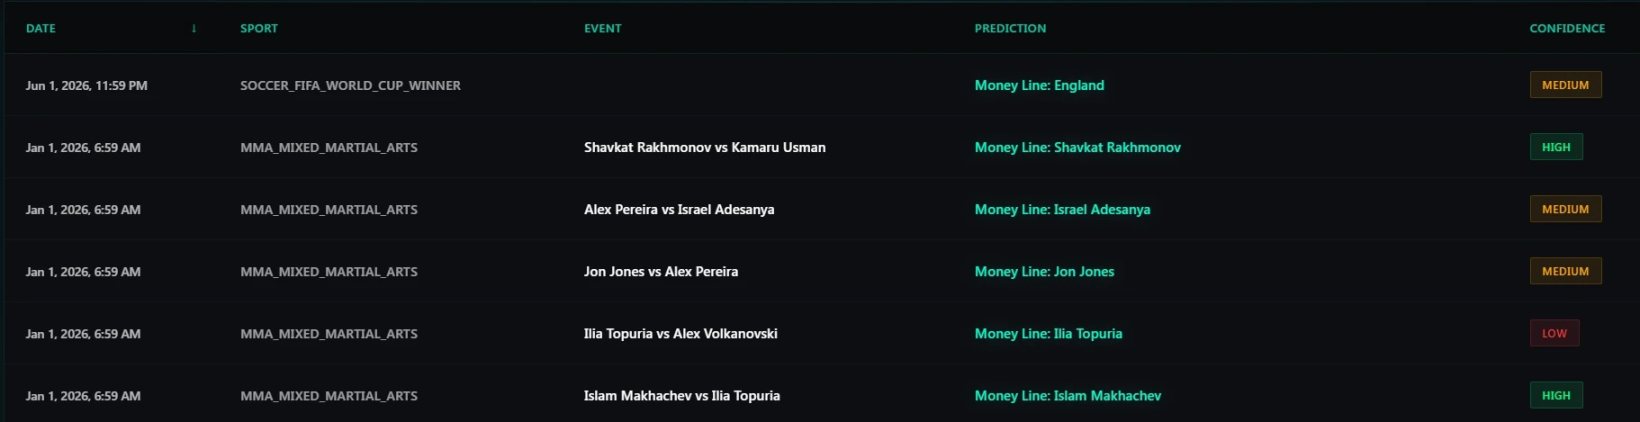Screen dimensions: 1640x422
Task: Select the Money Line: Islam Makhachev prediction
Action: [1067, 395]
